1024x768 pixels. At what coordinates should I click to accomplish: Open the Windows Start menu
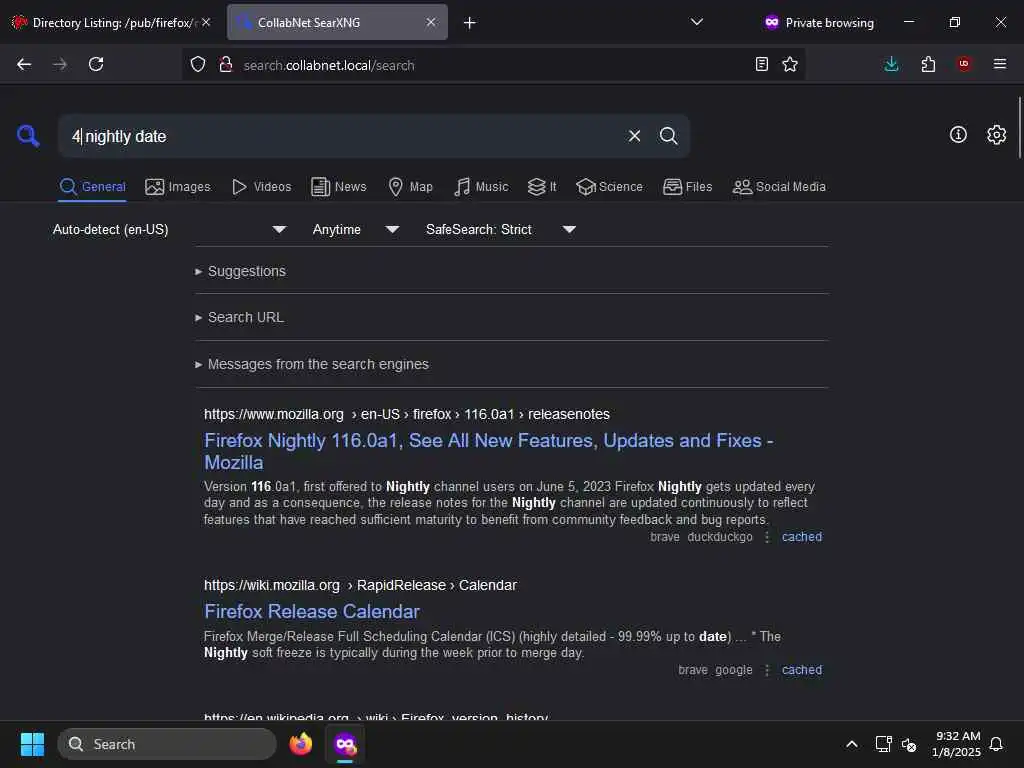[32, 744]
